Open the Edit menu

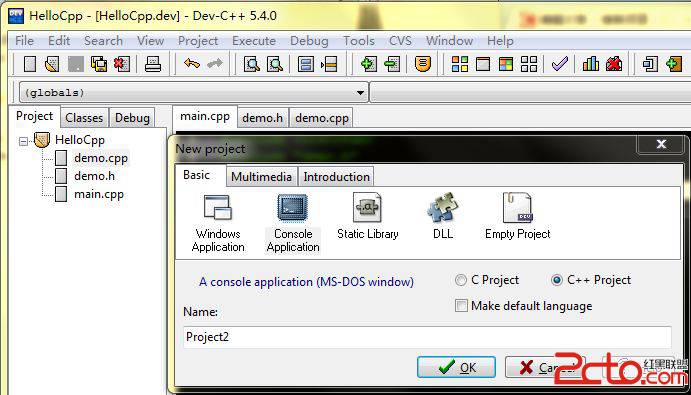click(59, 41)
